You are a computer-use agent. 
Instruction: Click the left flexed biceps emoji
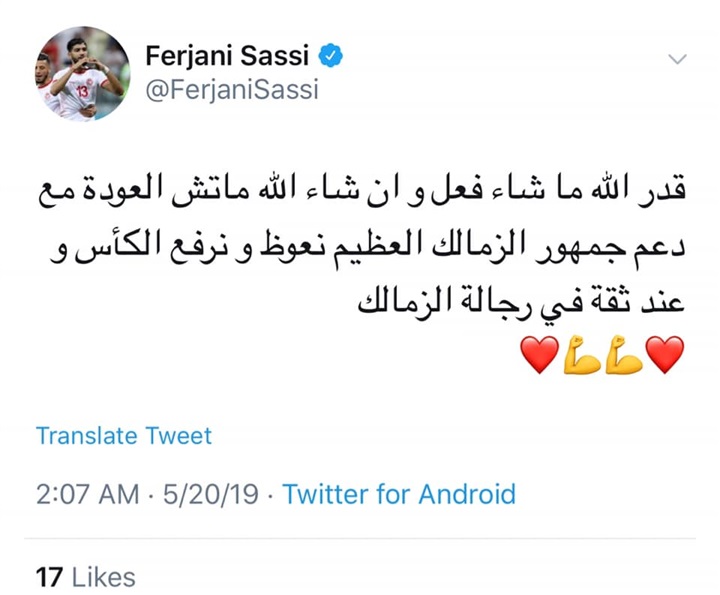[581, 355]
